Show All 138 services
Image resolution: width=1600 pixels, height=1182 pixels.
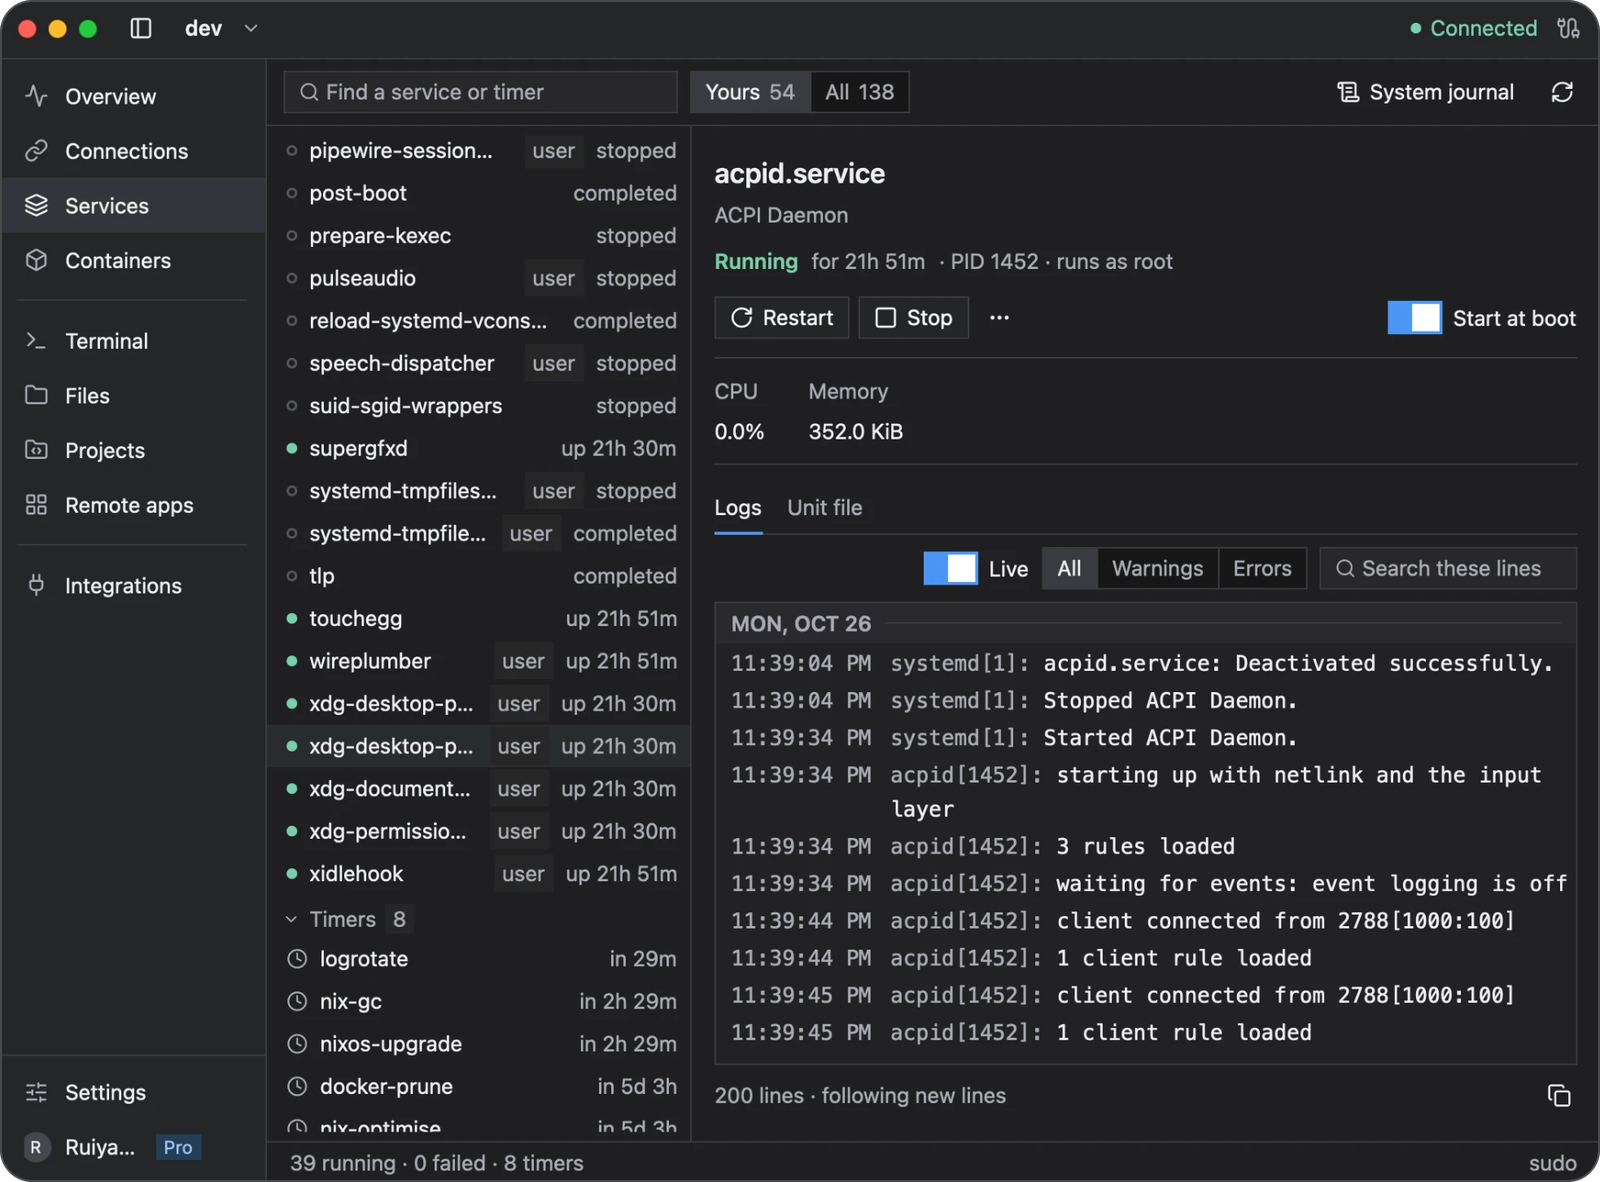click(859, 92)
